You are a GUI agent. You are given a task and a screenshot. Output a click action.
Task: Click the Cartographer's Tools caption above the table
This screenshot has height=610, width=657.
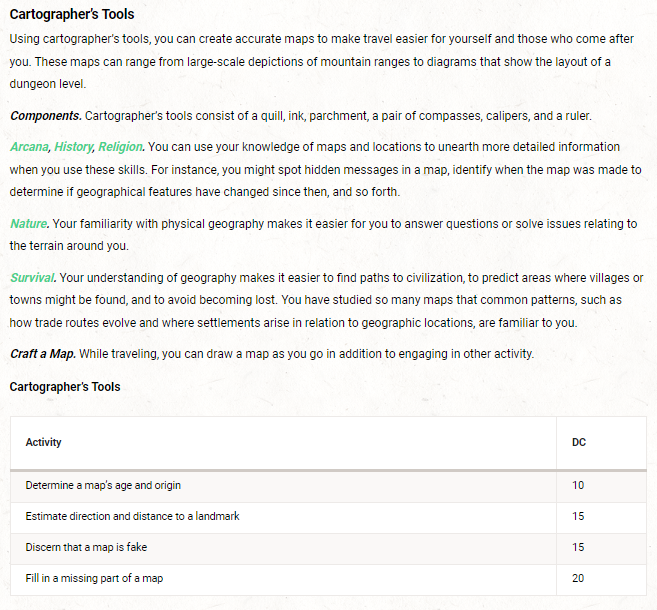point(64,386)
